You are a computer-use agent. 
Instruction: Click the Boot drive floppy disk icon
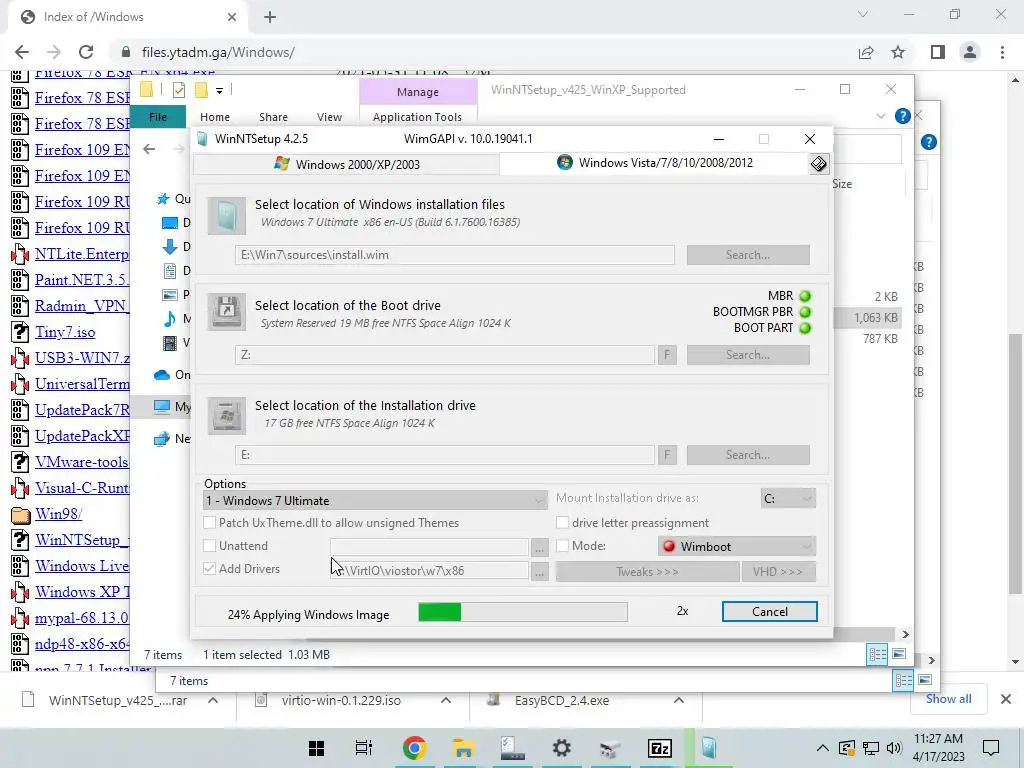(x=227, y=312)
